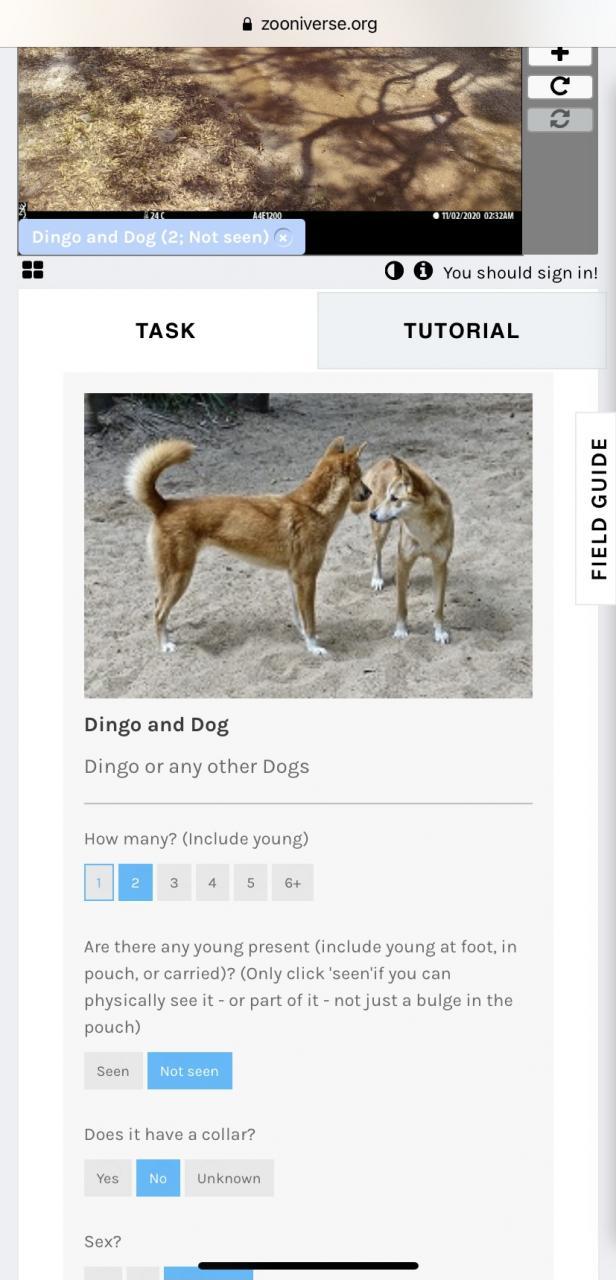Select 3 for how many animals
616x1280 pixels.
(174, 883)
